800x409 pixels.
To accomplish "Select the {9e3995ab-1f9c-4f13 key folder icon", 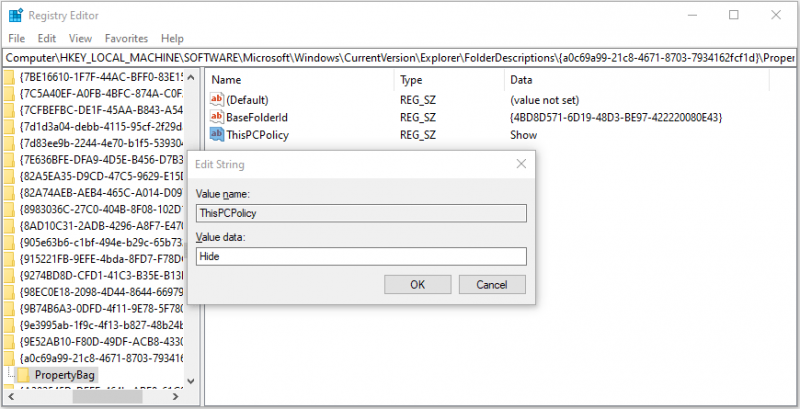I will point(9,325).
